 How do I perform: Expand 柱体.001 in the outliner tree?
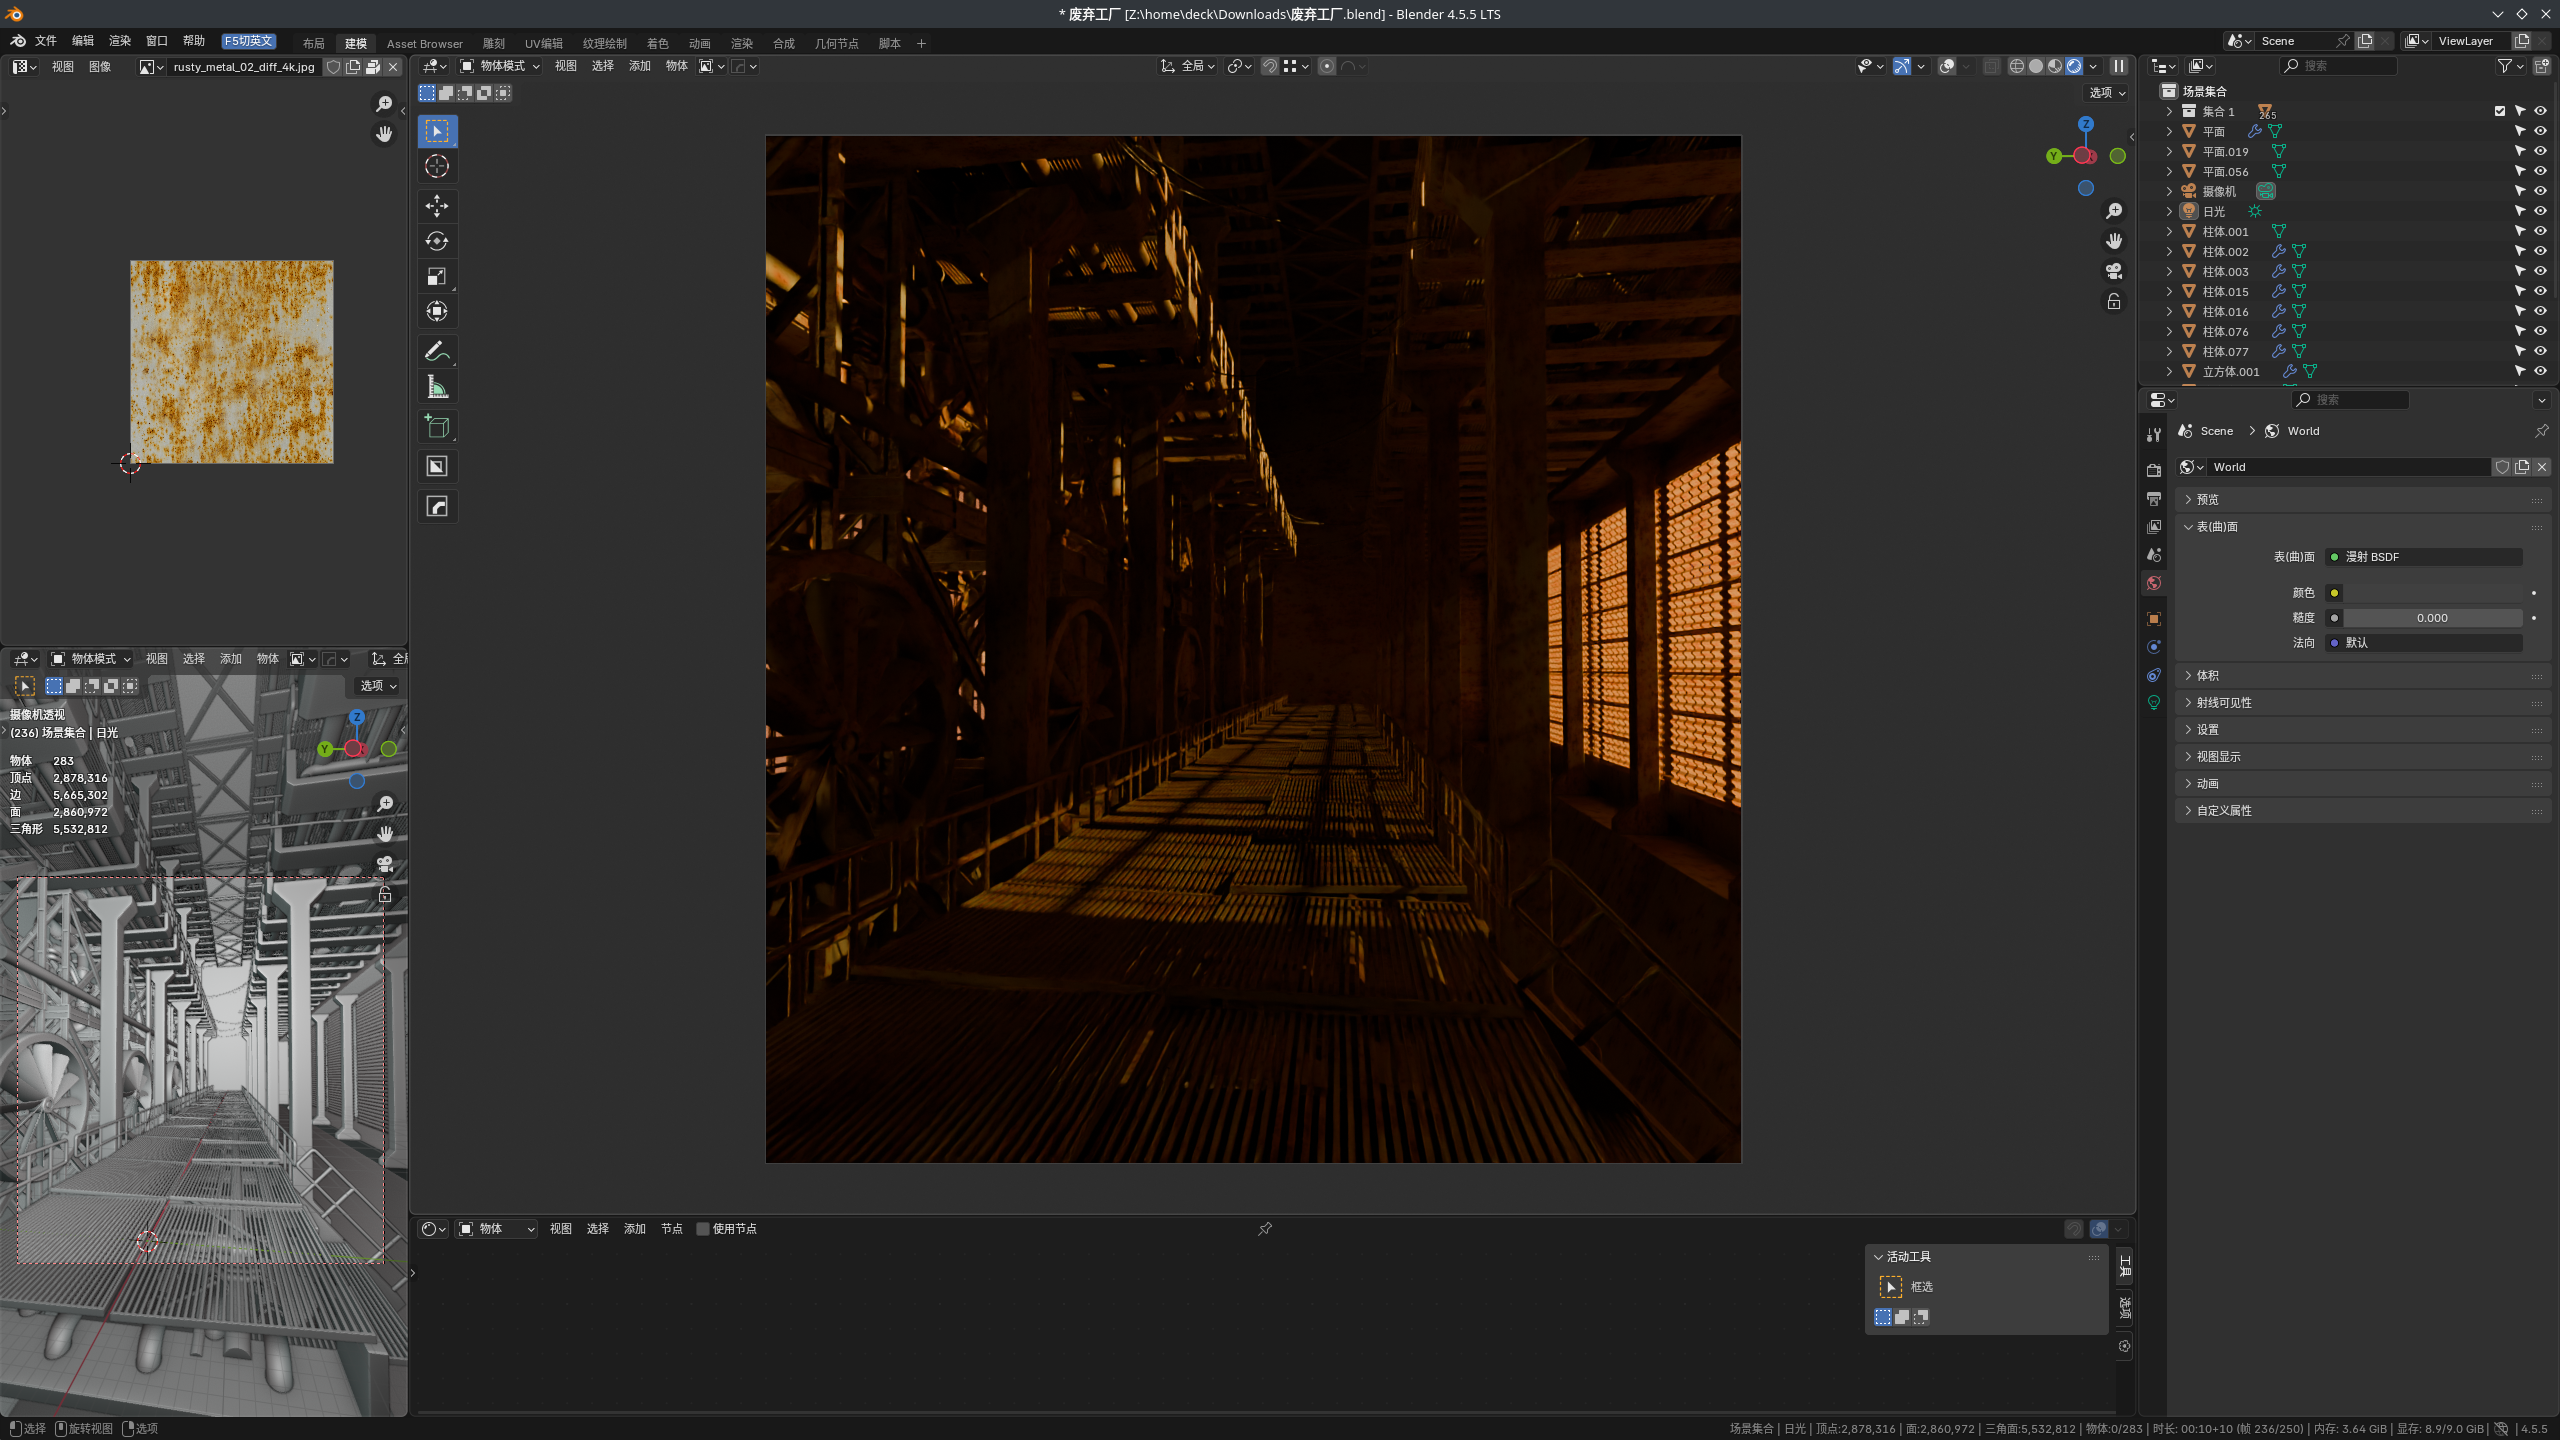2169,231
